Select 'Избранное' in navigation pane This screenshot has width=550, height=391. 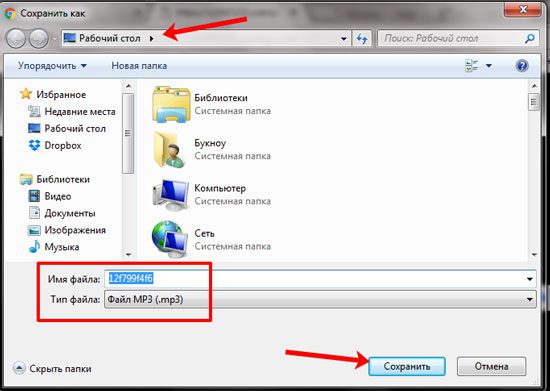pos(61,94)
